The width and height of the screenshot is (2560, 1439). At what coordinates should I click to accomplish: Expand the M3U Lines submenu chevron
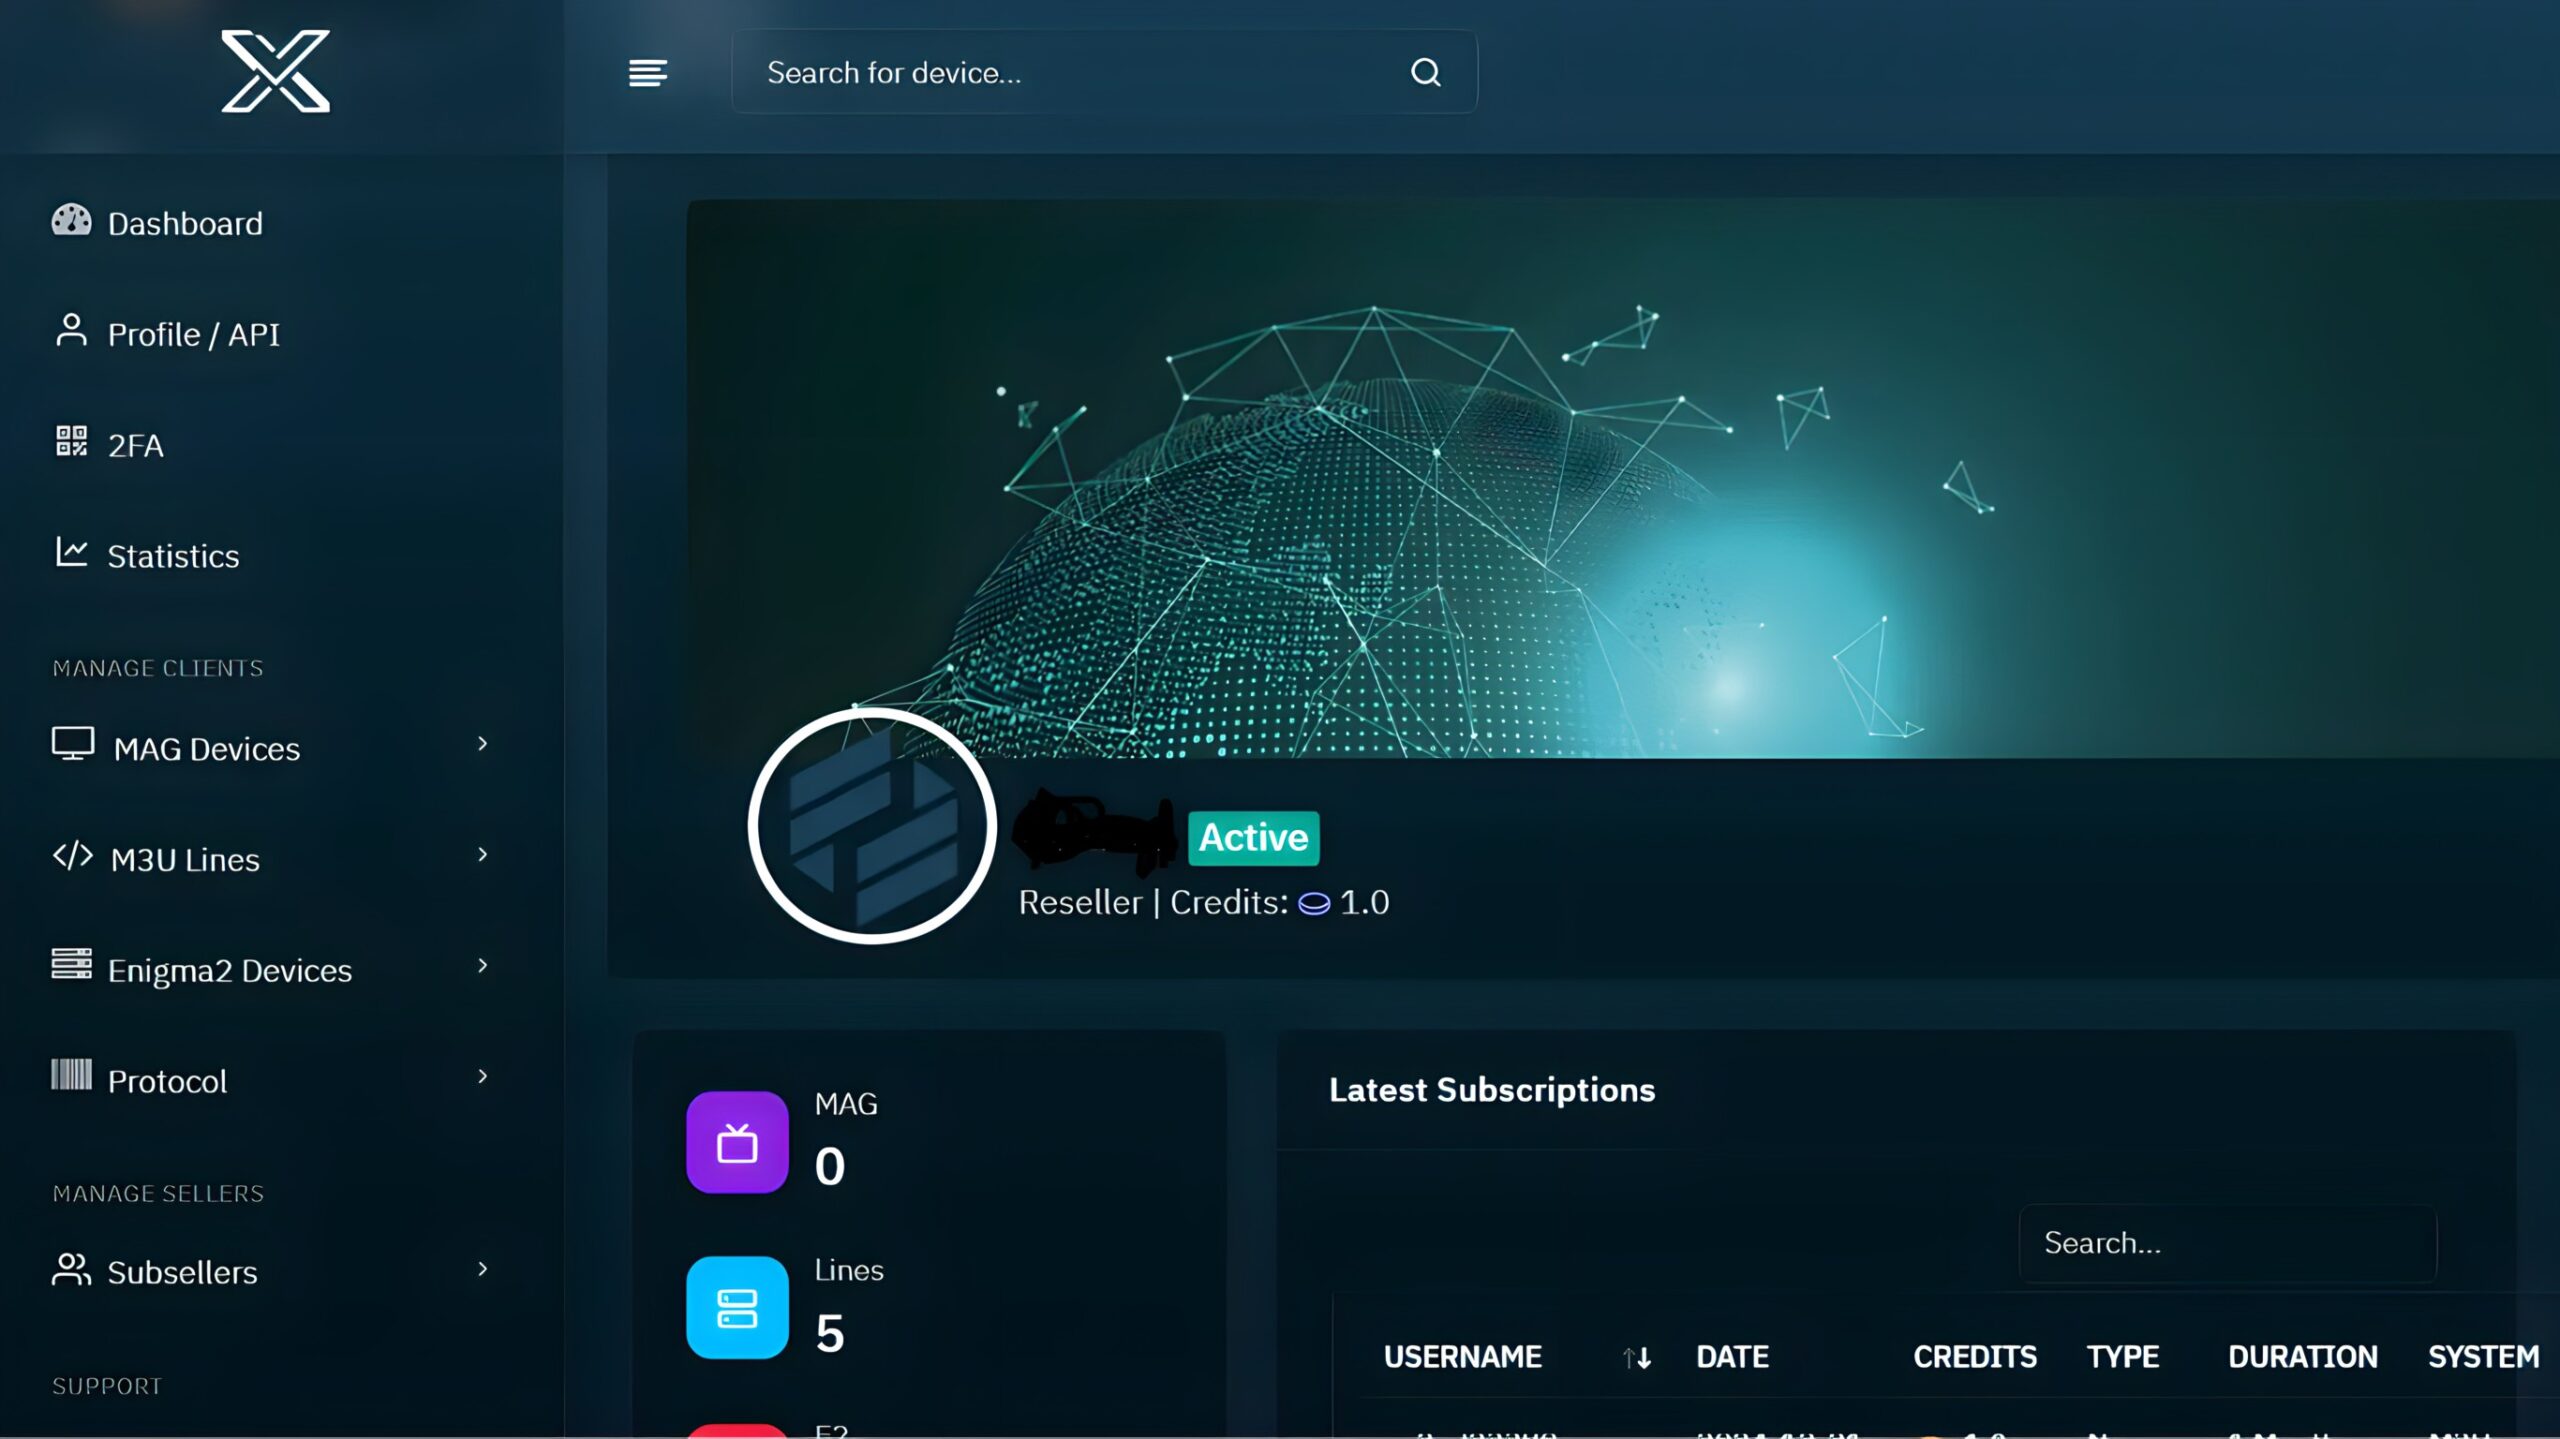(482, 855)
